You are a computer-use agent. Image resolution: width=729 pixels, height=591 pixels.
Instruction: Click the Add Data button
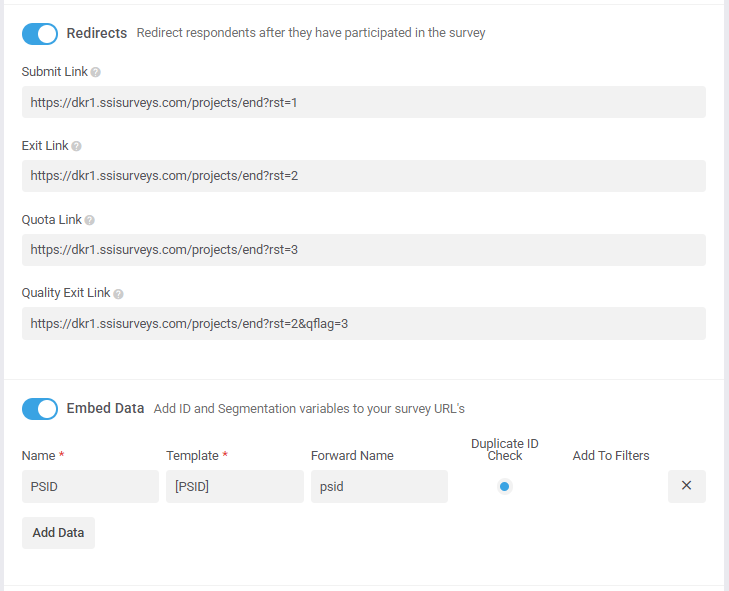pyautogui.click(x=58, y=533)
